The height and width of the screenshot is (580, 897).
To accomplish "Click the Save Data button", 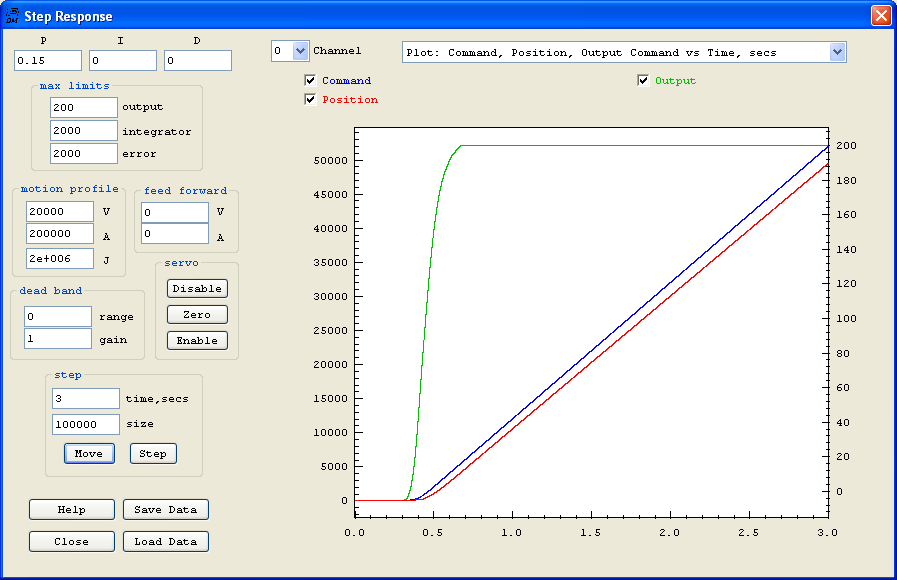I will (166, 510).
